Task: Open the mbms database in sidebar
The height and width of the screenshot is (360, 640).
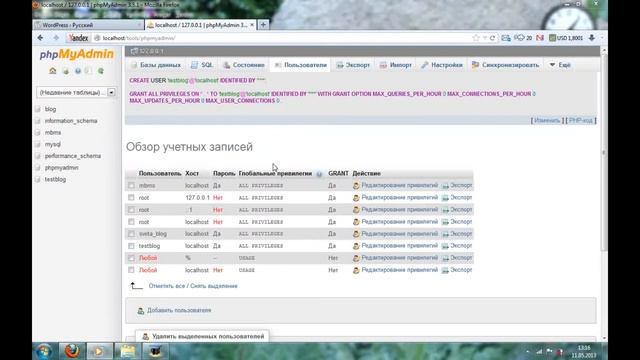Action: 53,133
